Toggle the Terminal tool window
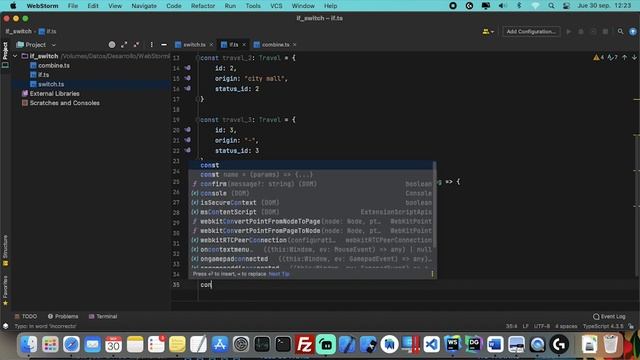The height and width of the screenshot is (360, 640). (103, 316)
